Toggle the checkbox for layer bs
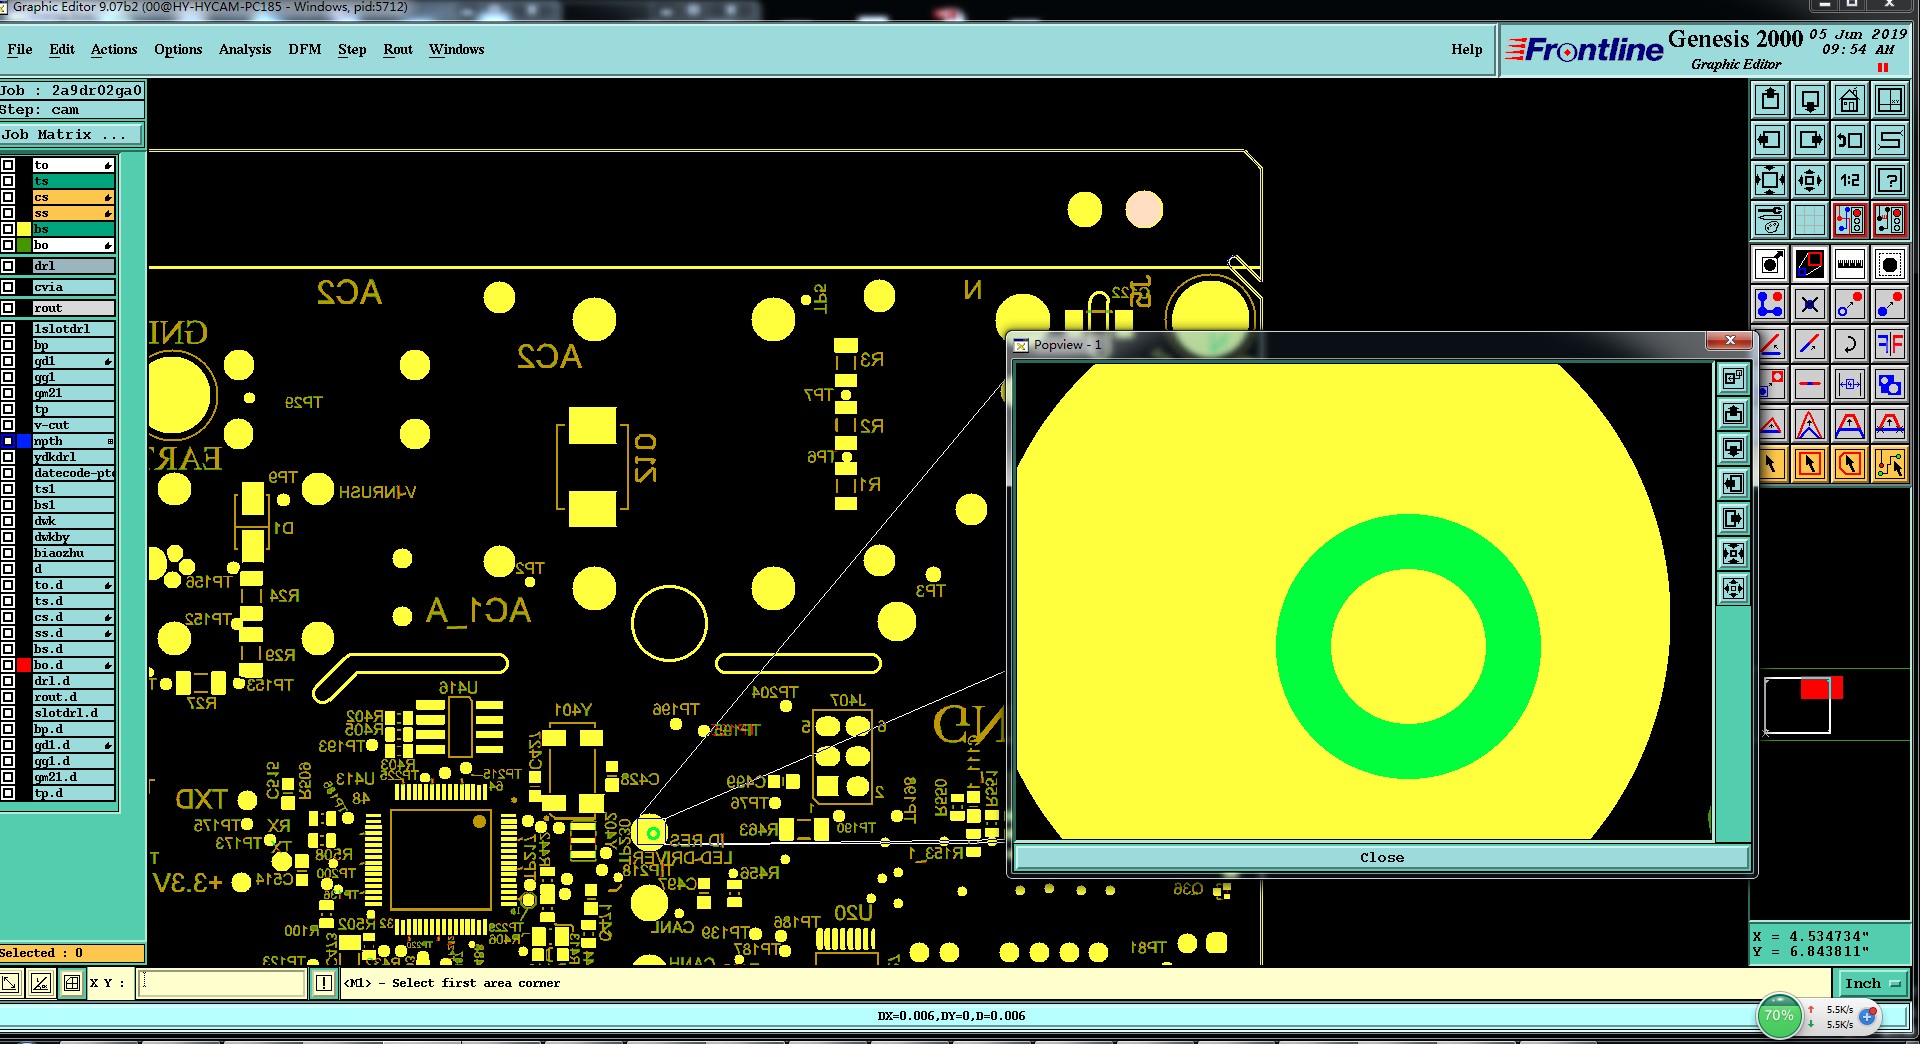 [8, 229]
